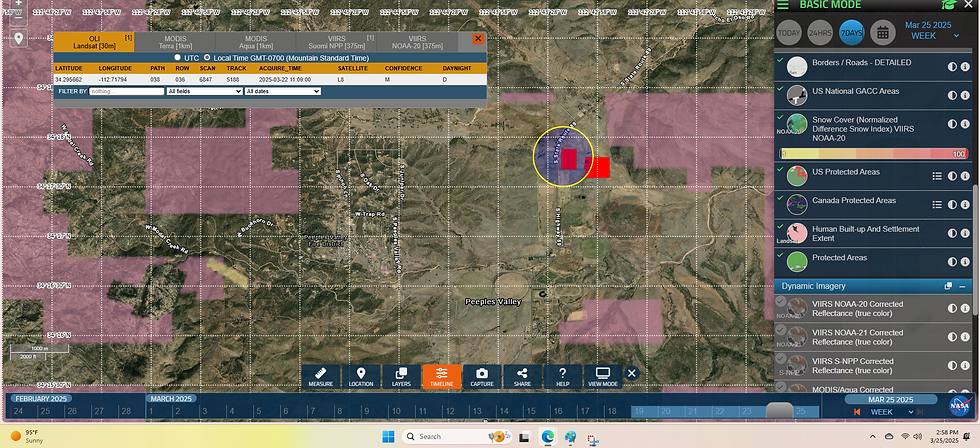Image resolution: width=980 pixels, height=448 pixels.
Task: Show info for VIIRS NOAA-20 Corrected Reflectance
Action: click(x=965, y=308)
